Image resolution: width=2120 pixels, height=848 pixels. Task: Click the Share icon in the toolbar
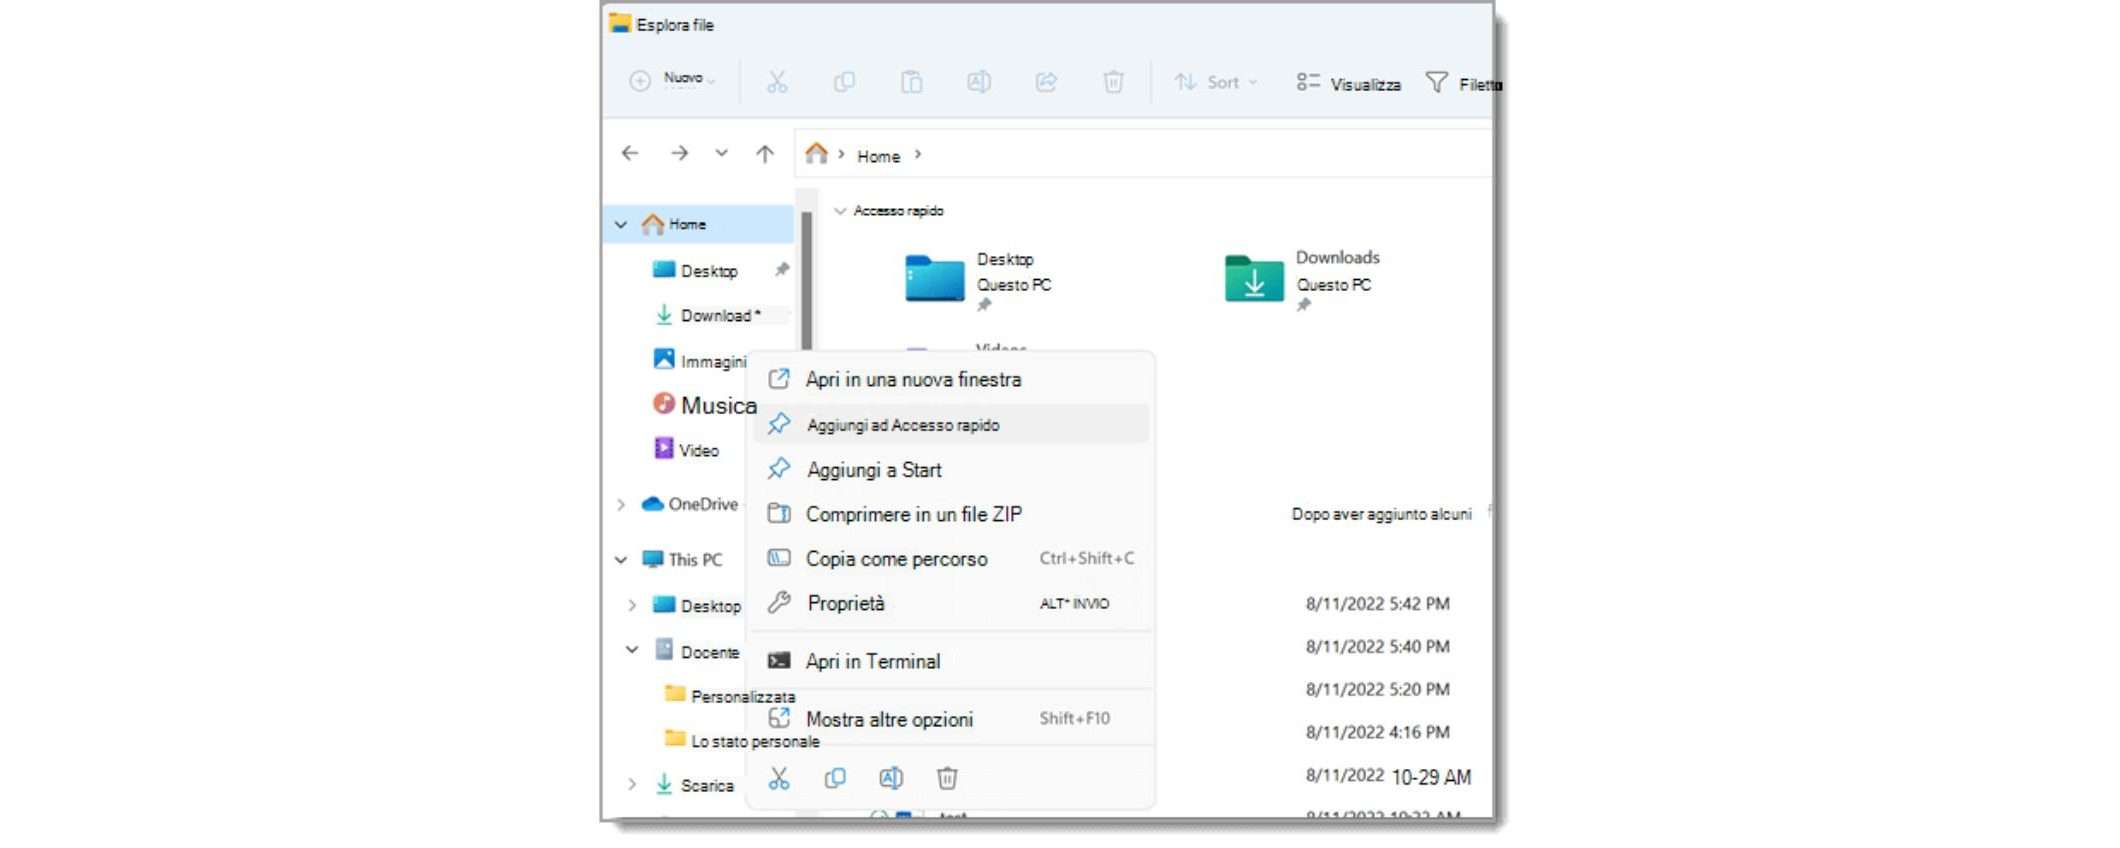[x=1046, y=82]
